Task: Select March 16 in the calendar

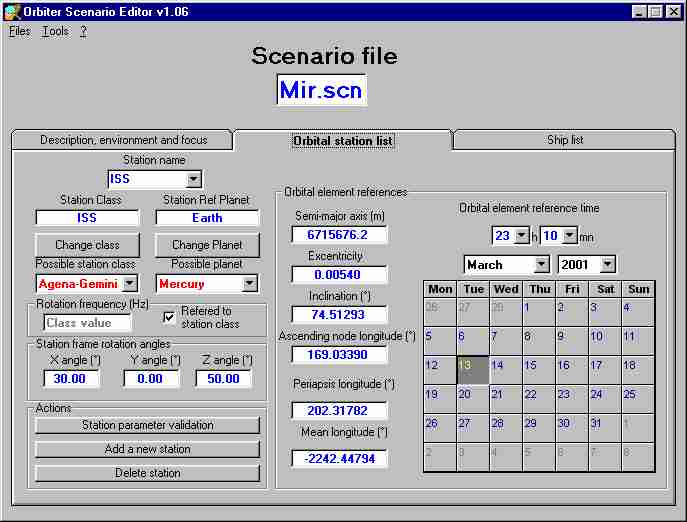Action: (572, 370)
